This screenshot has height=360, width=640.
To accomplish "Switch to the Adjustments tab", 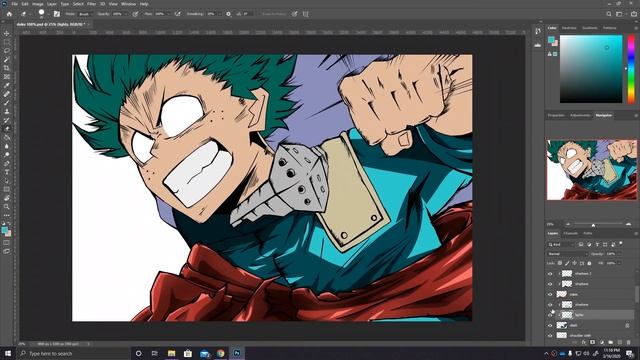I will coord(580,116).
